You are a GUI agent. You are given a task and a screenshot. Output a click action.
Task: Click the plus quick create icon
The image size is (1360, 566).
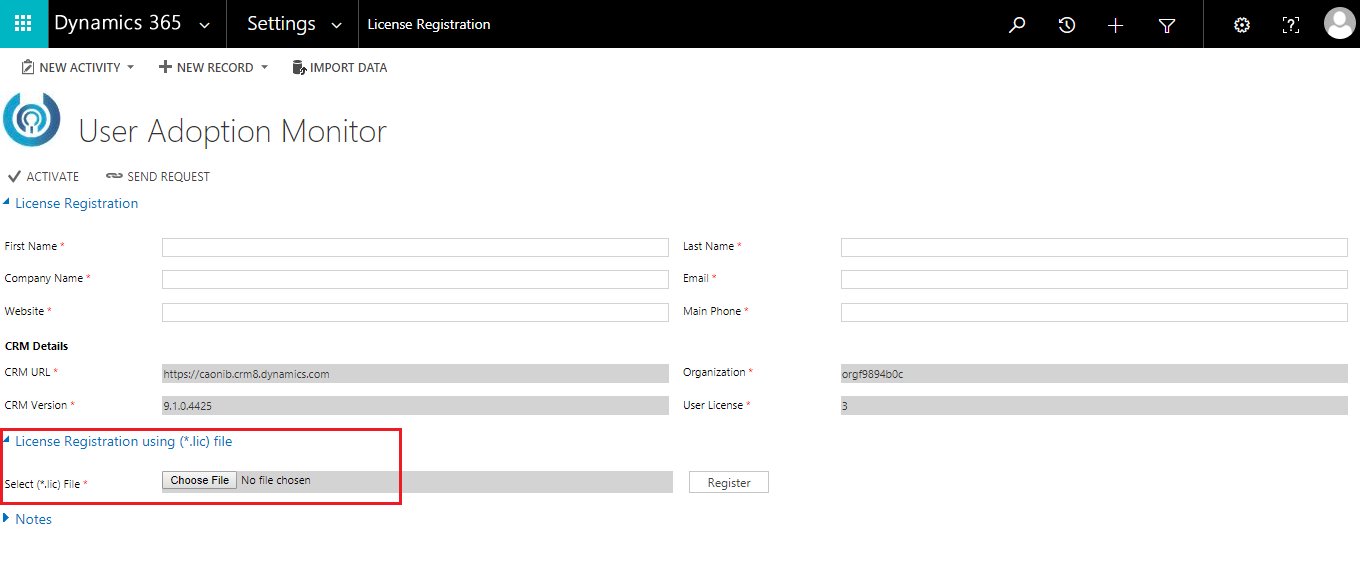click(1116, 25)
